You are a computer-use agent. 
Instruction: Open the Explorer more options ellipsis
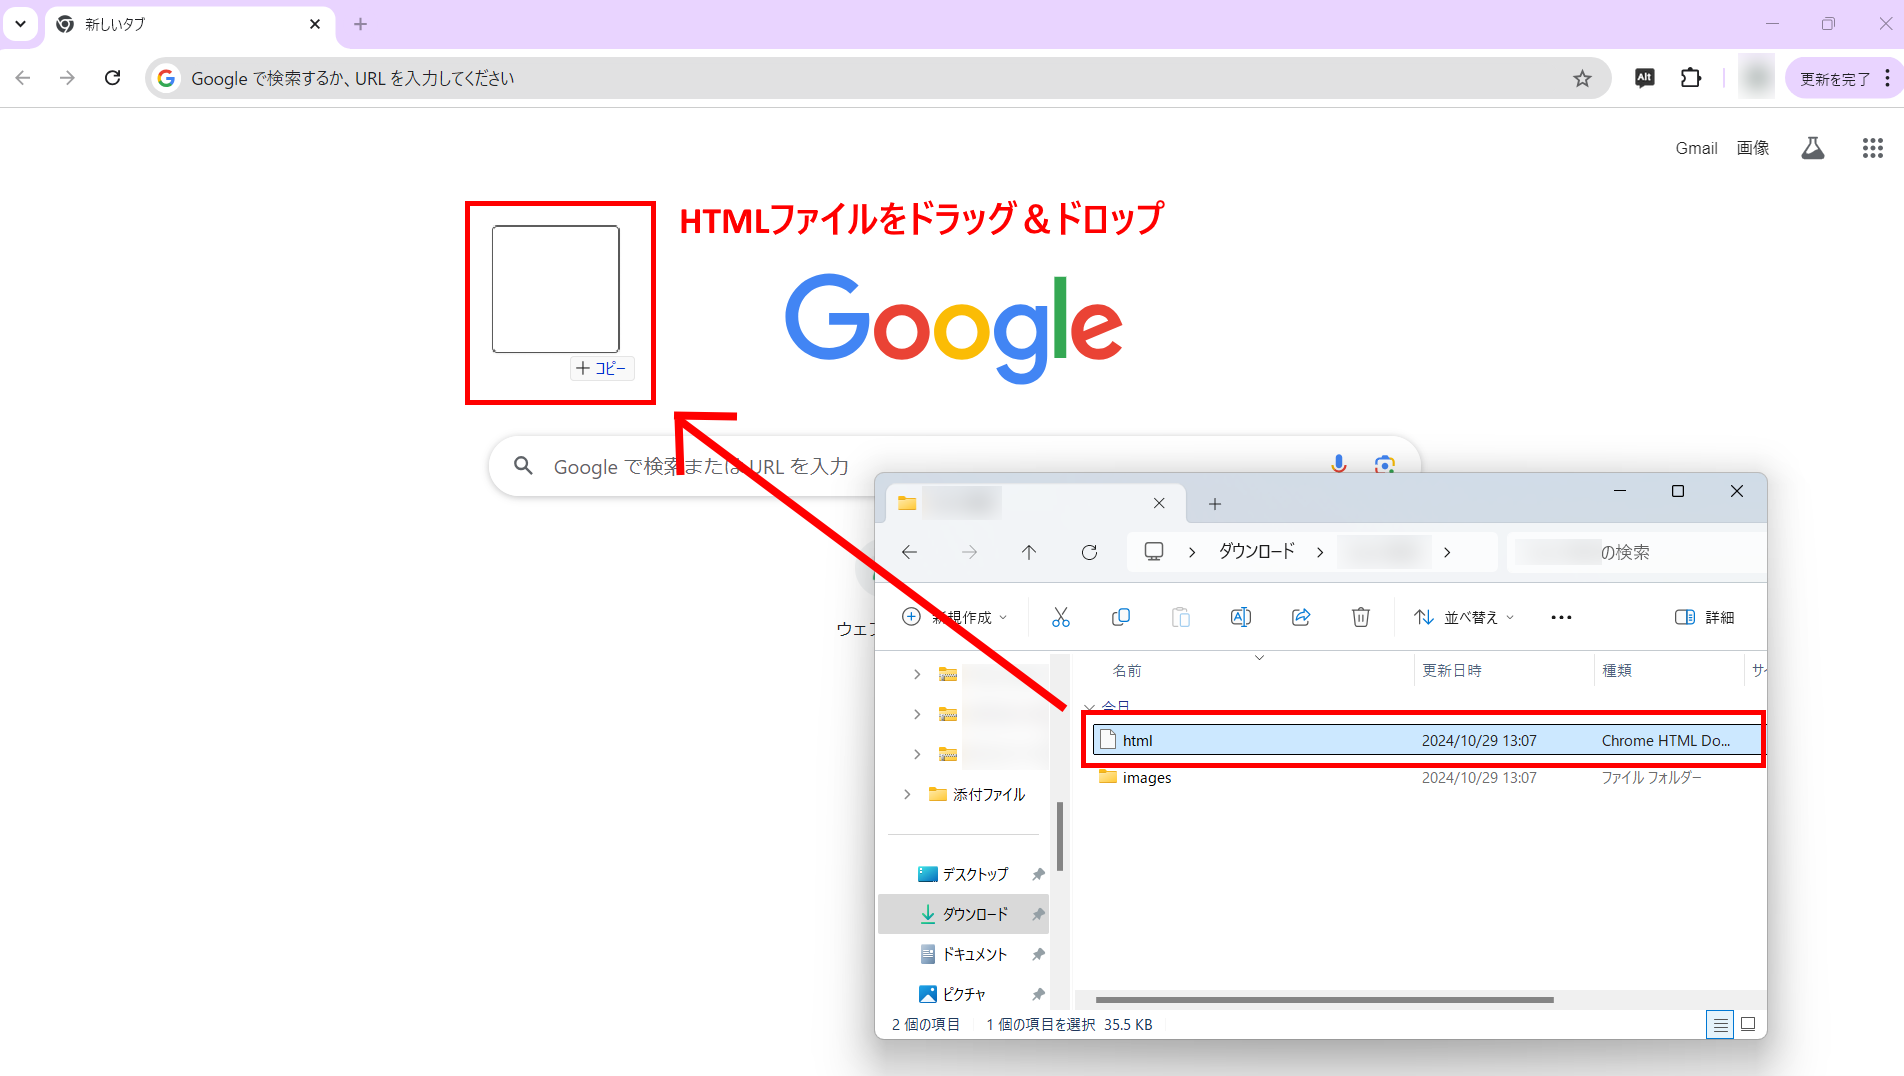tap(1561, 617)
